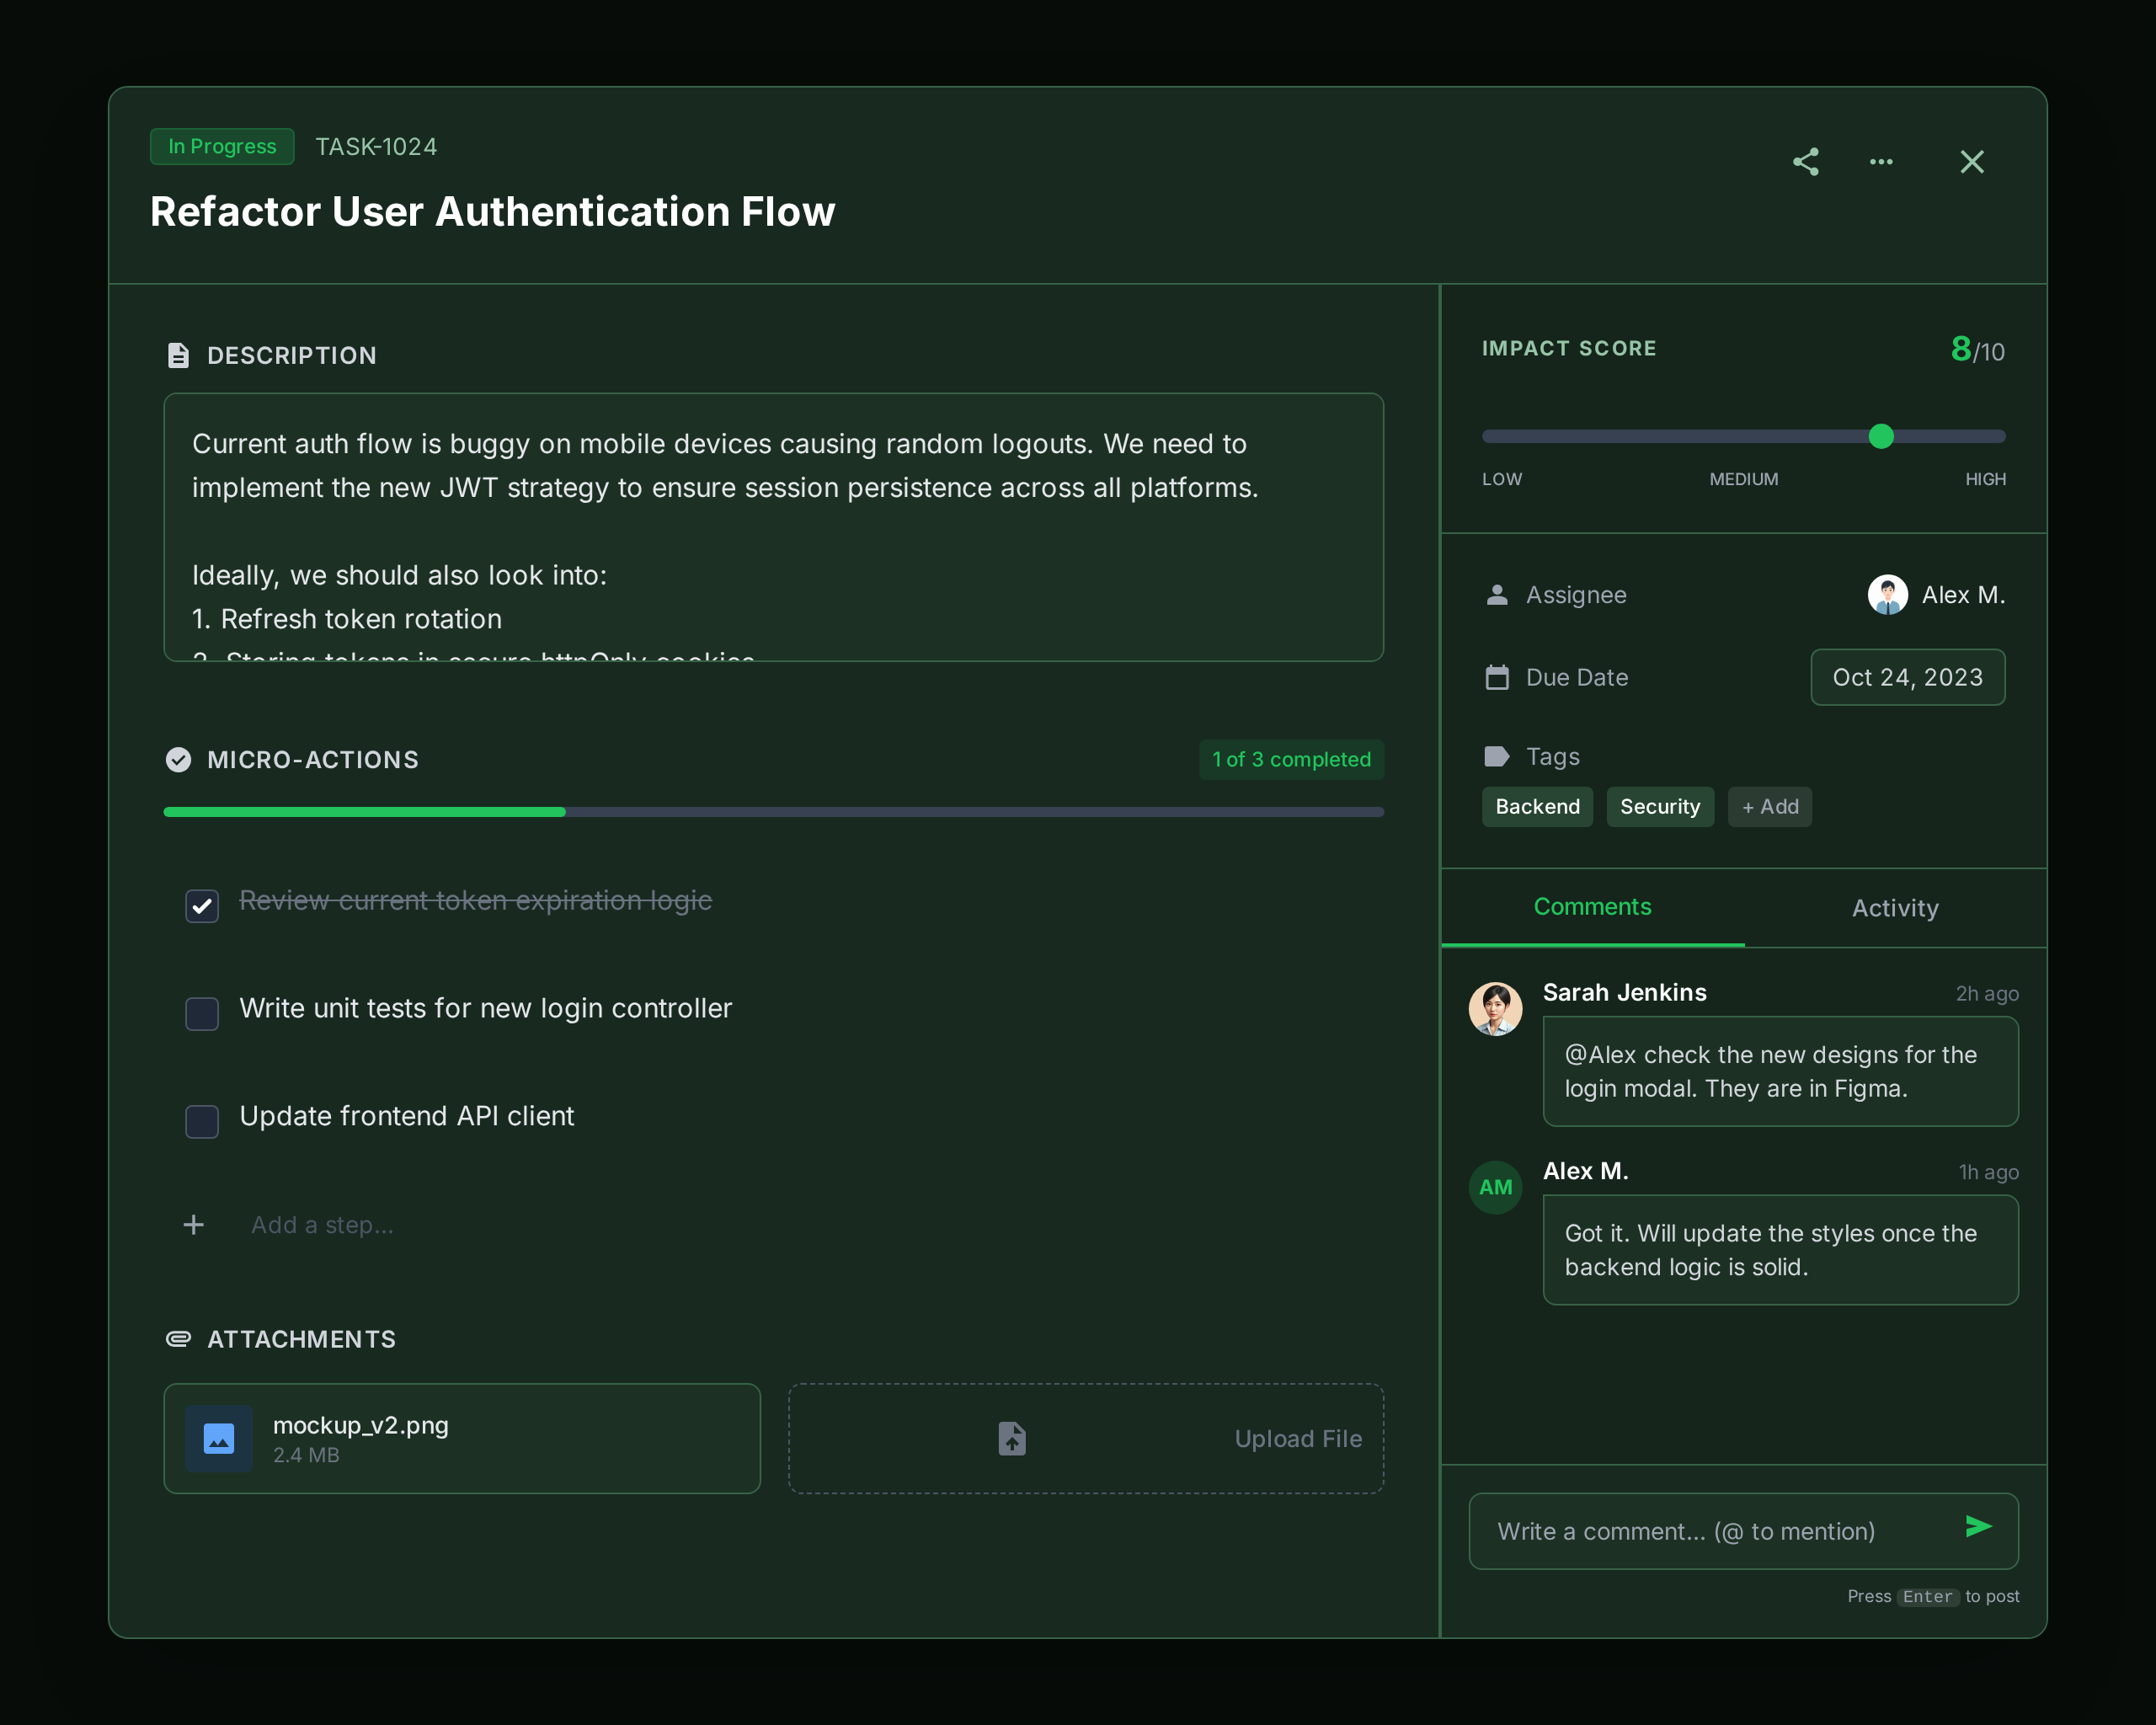
Task: Click the Assignee person icon
Action: tap(1497, 595)
